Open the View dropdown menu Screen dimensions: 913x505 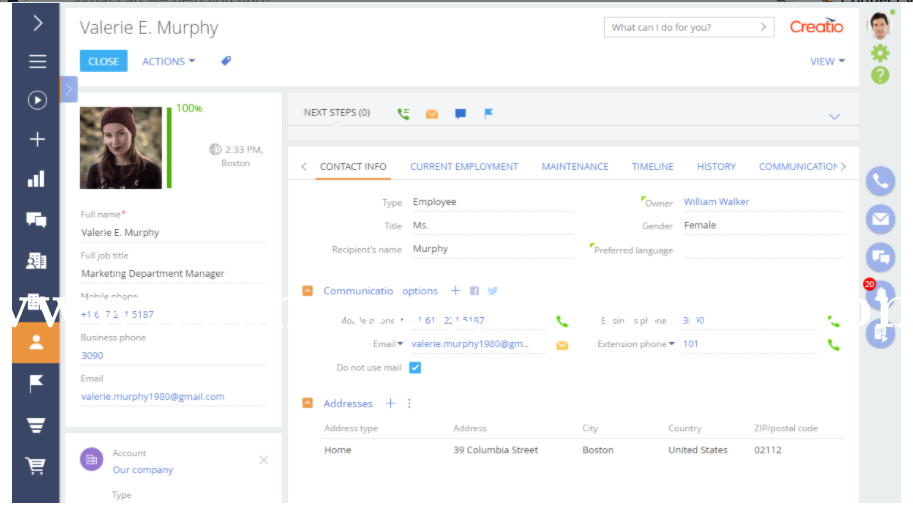click(x=827, y=61)
